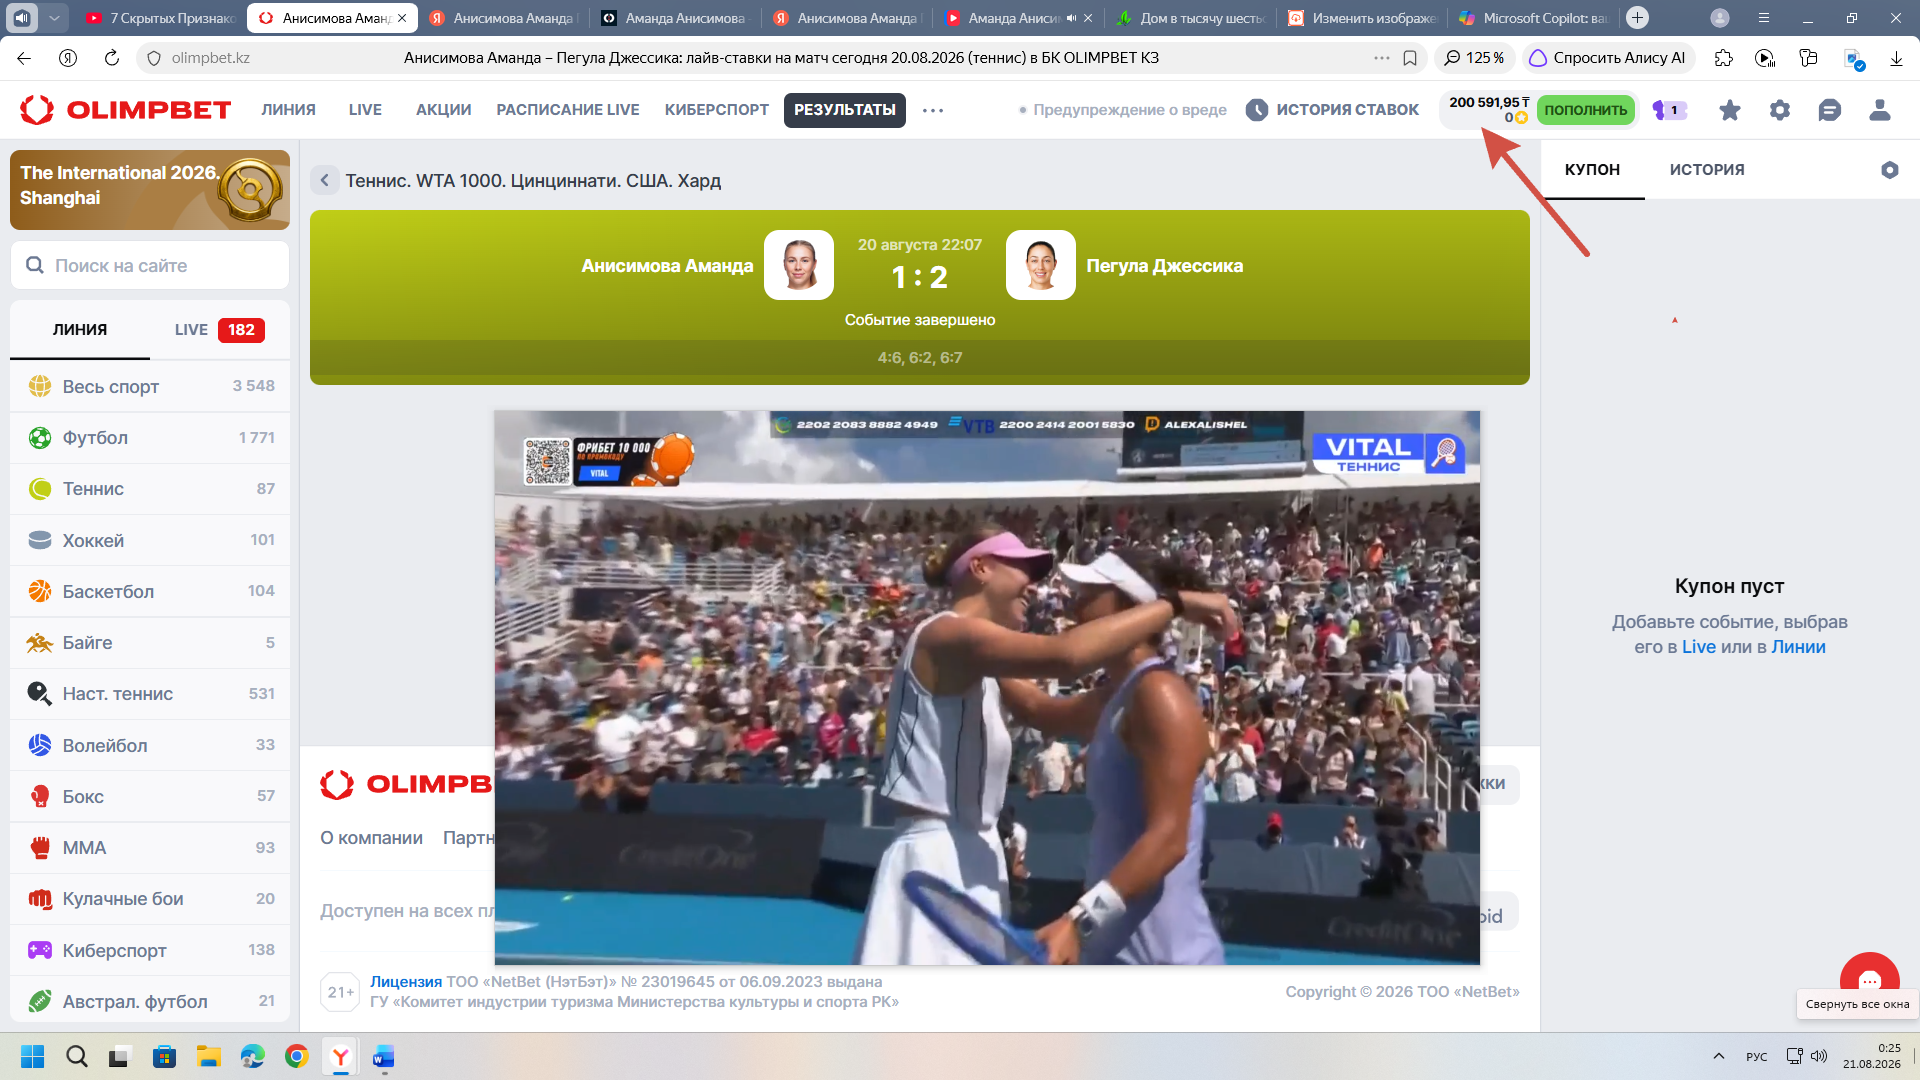1920x1080 pixels.
Task: Reload the page in browser toolbar
Action: (112, 58)
